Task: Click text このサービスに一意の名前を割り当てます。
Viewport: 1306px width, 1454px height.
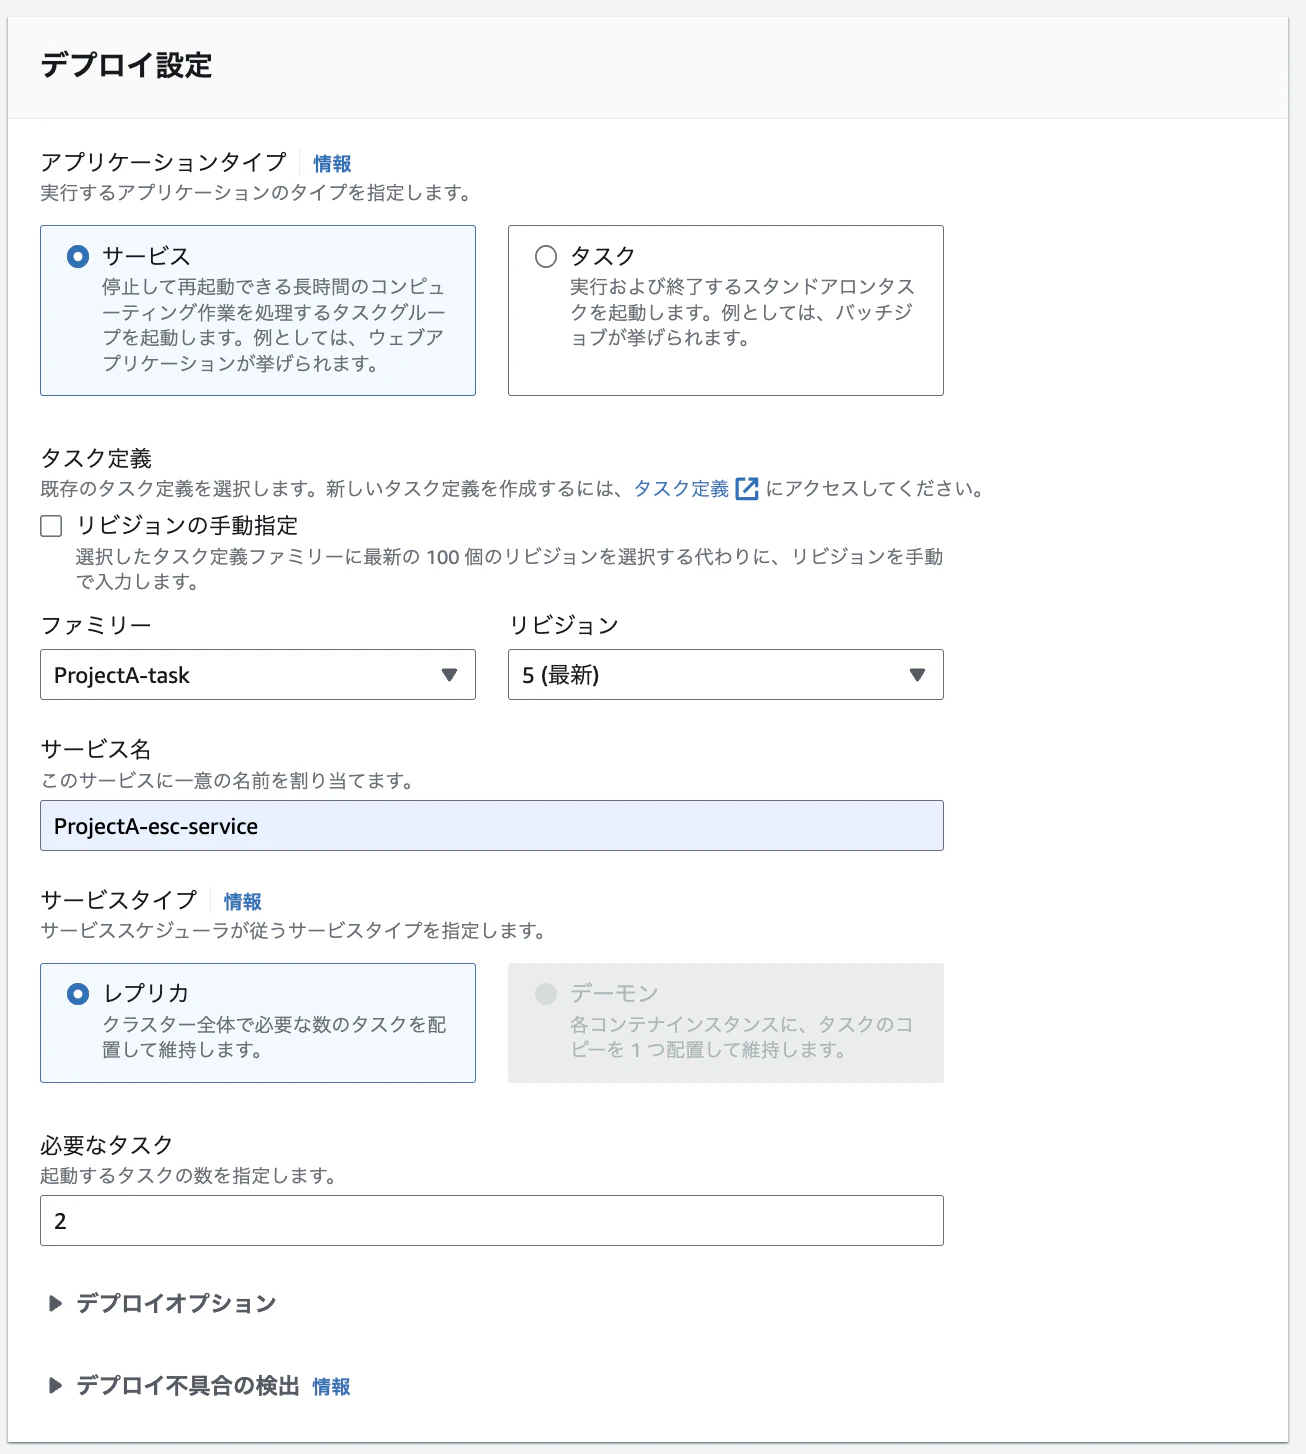Action: tap(227, 781)
